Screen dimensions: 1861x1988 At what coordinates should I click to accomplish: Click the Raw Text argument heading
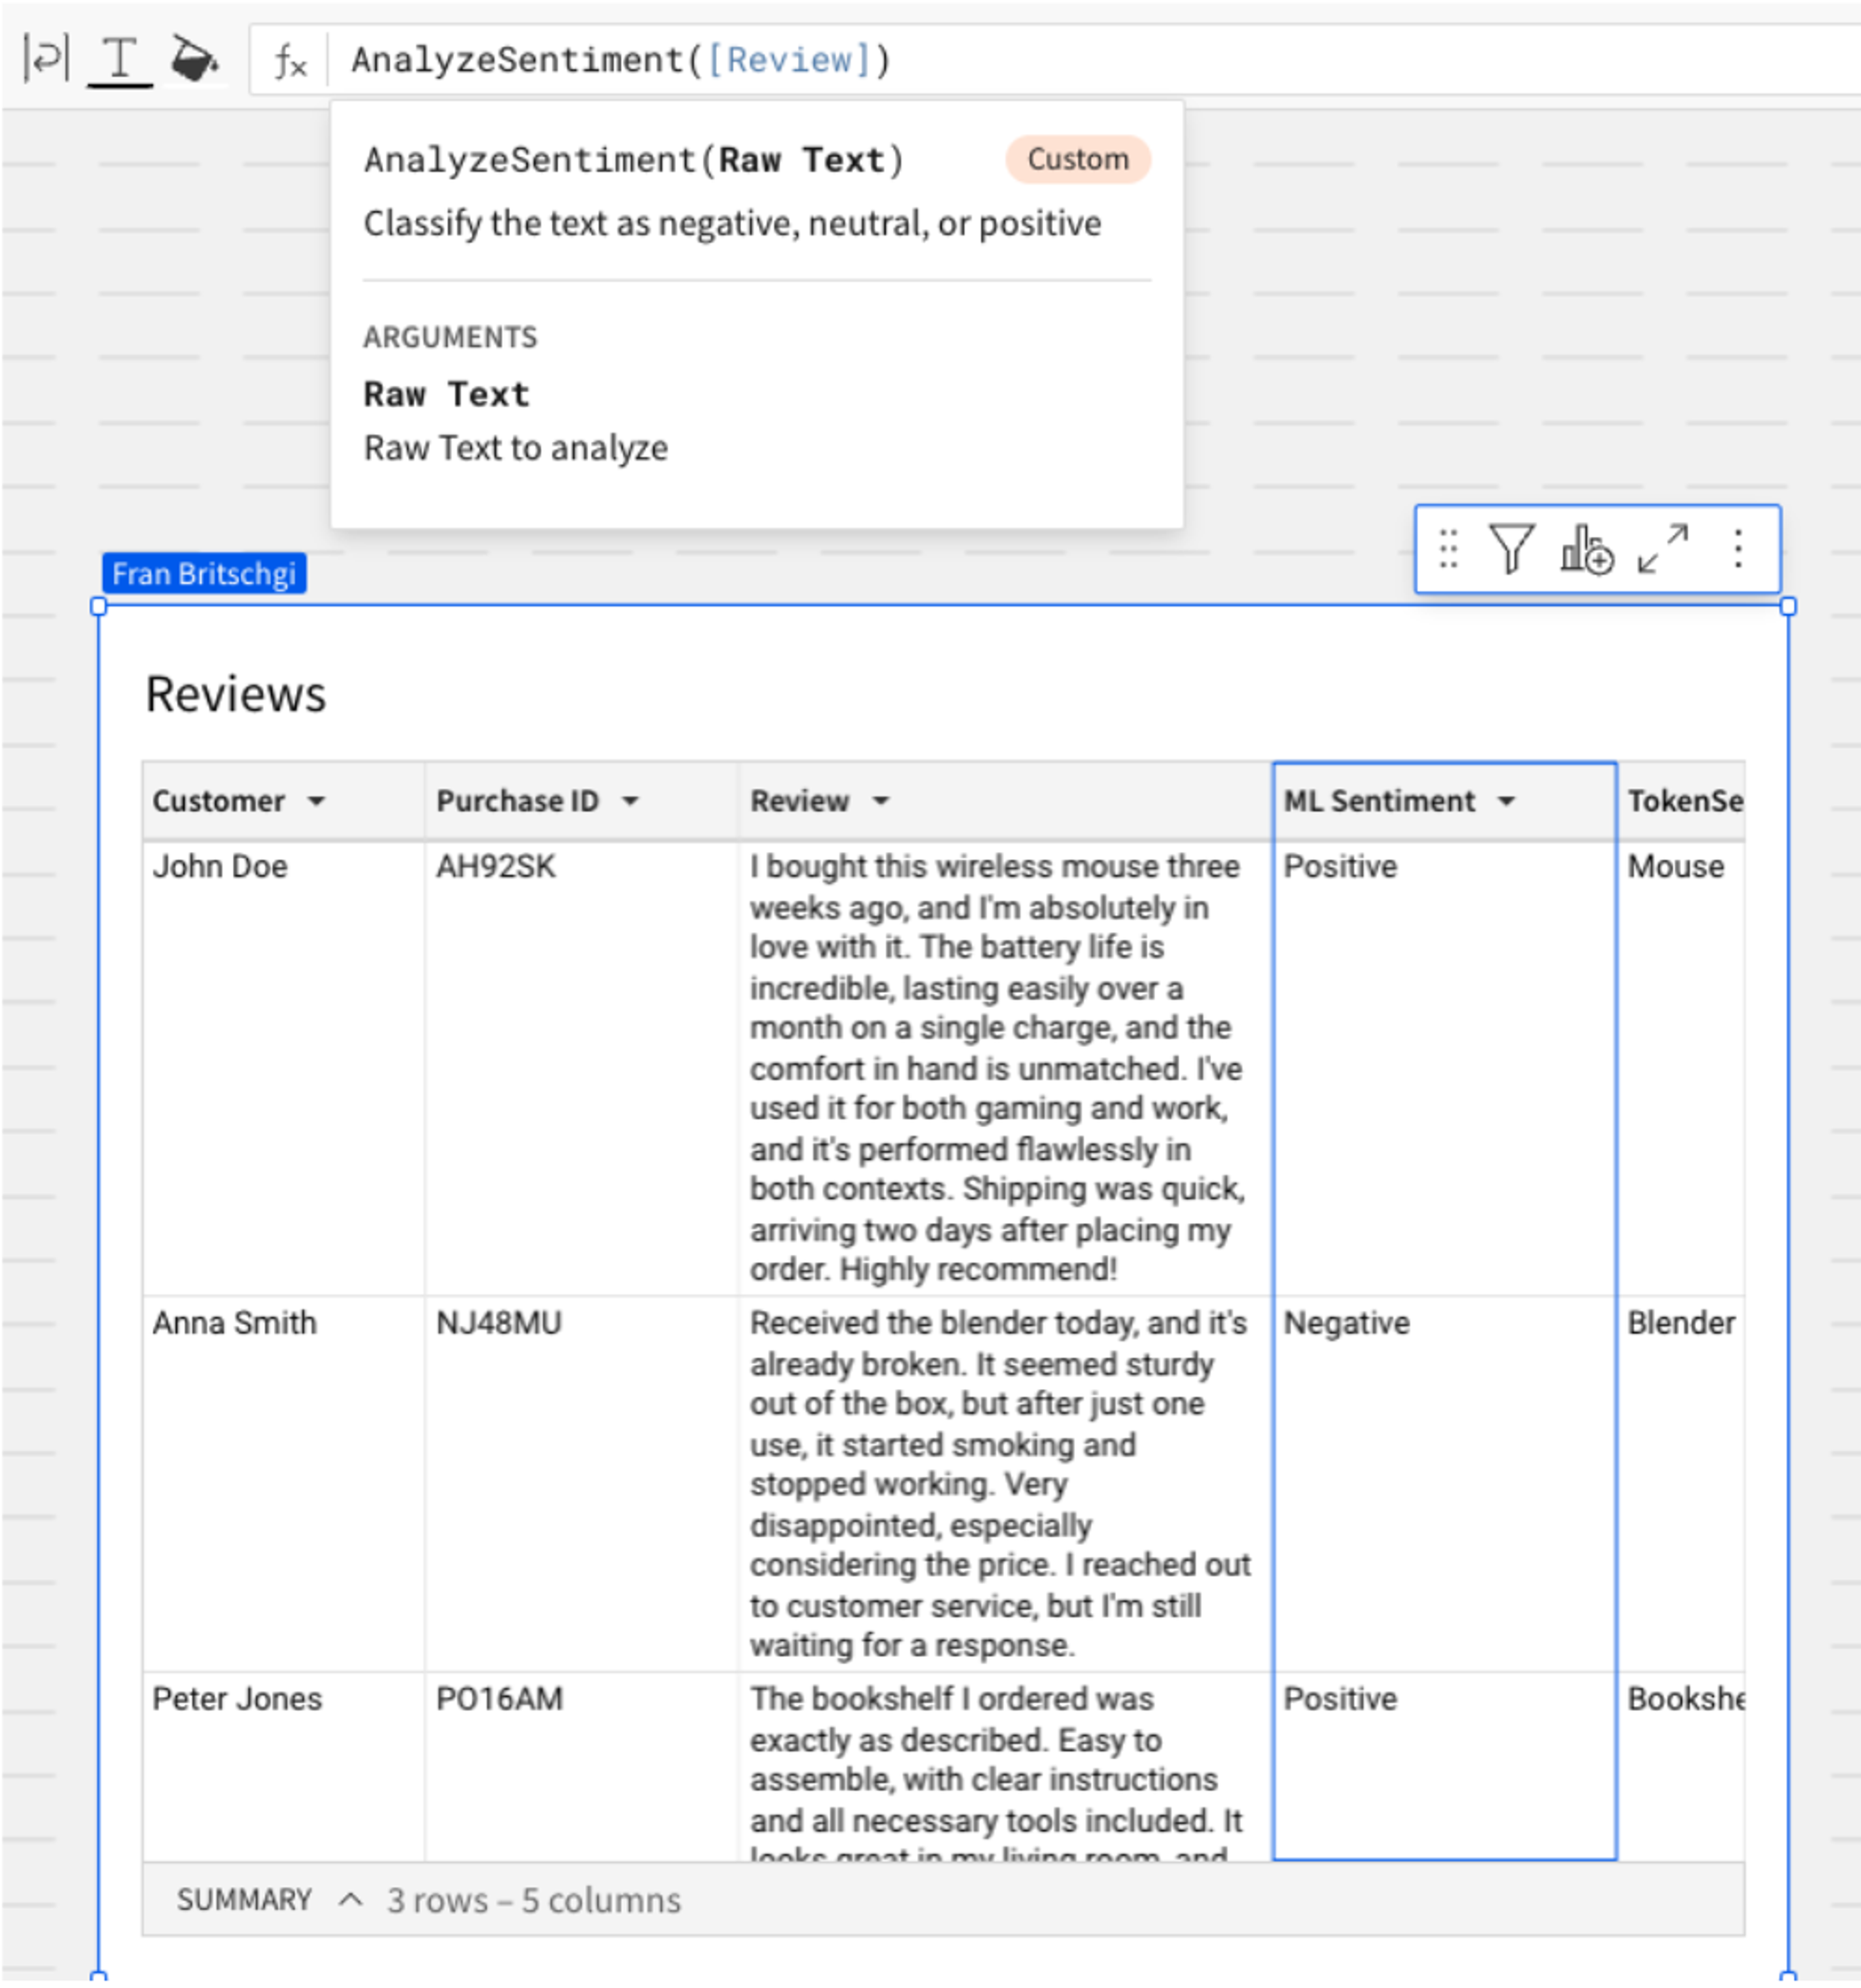coord(446,394)
